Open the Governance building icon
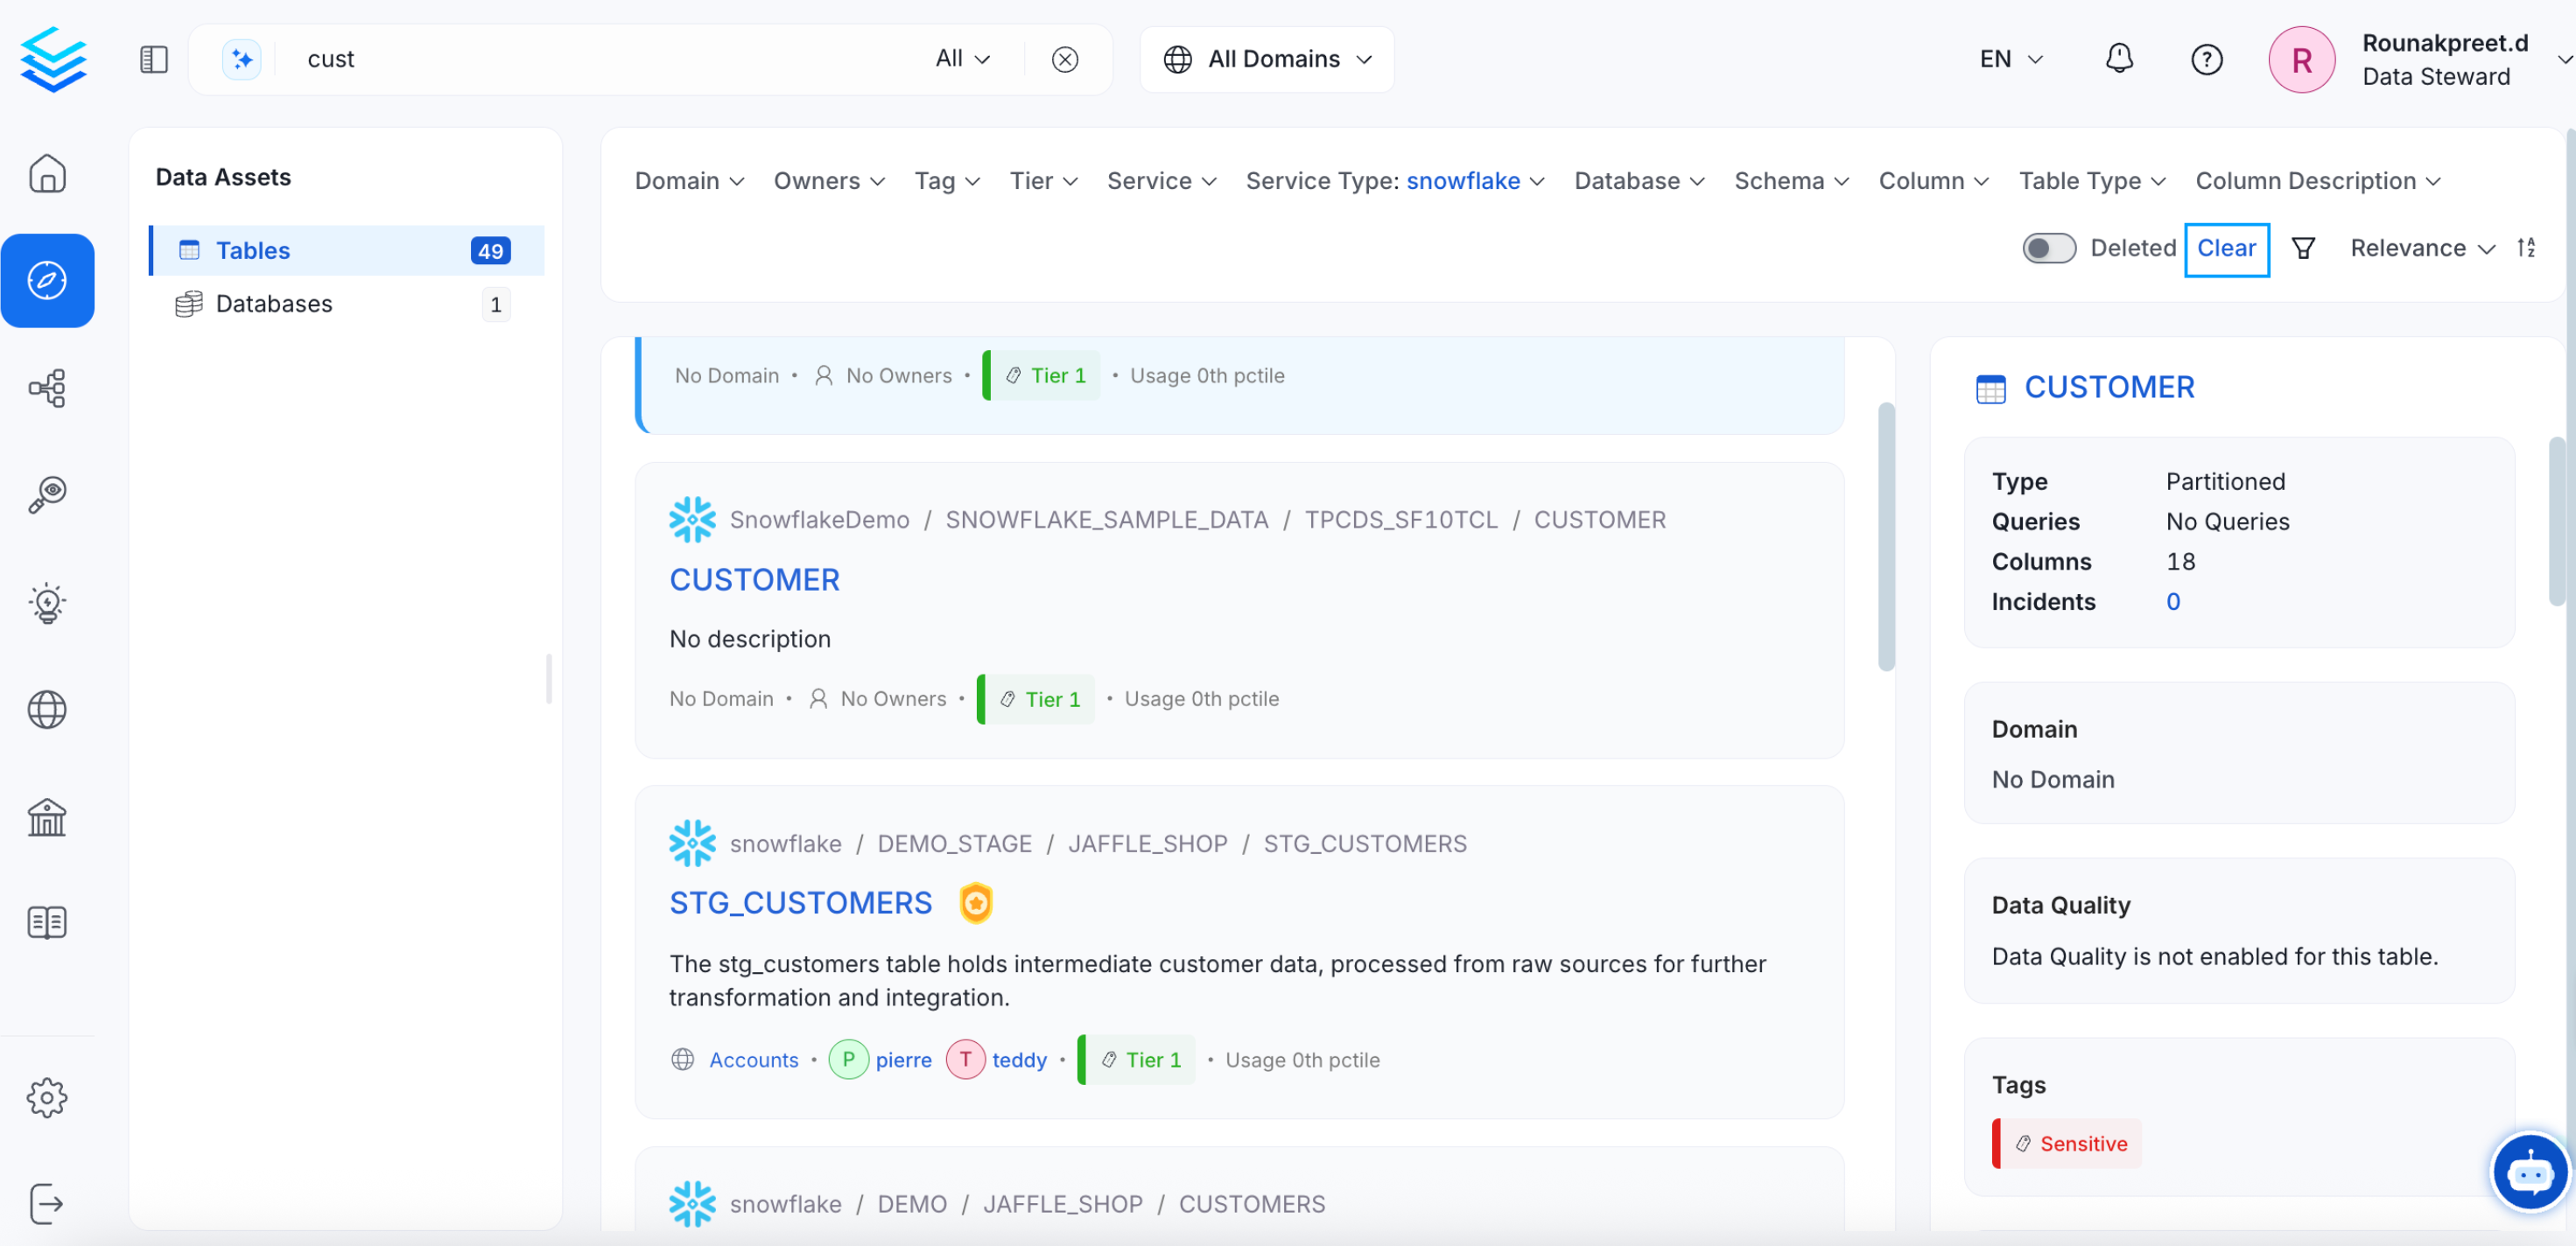 click(x=47, y=817)
